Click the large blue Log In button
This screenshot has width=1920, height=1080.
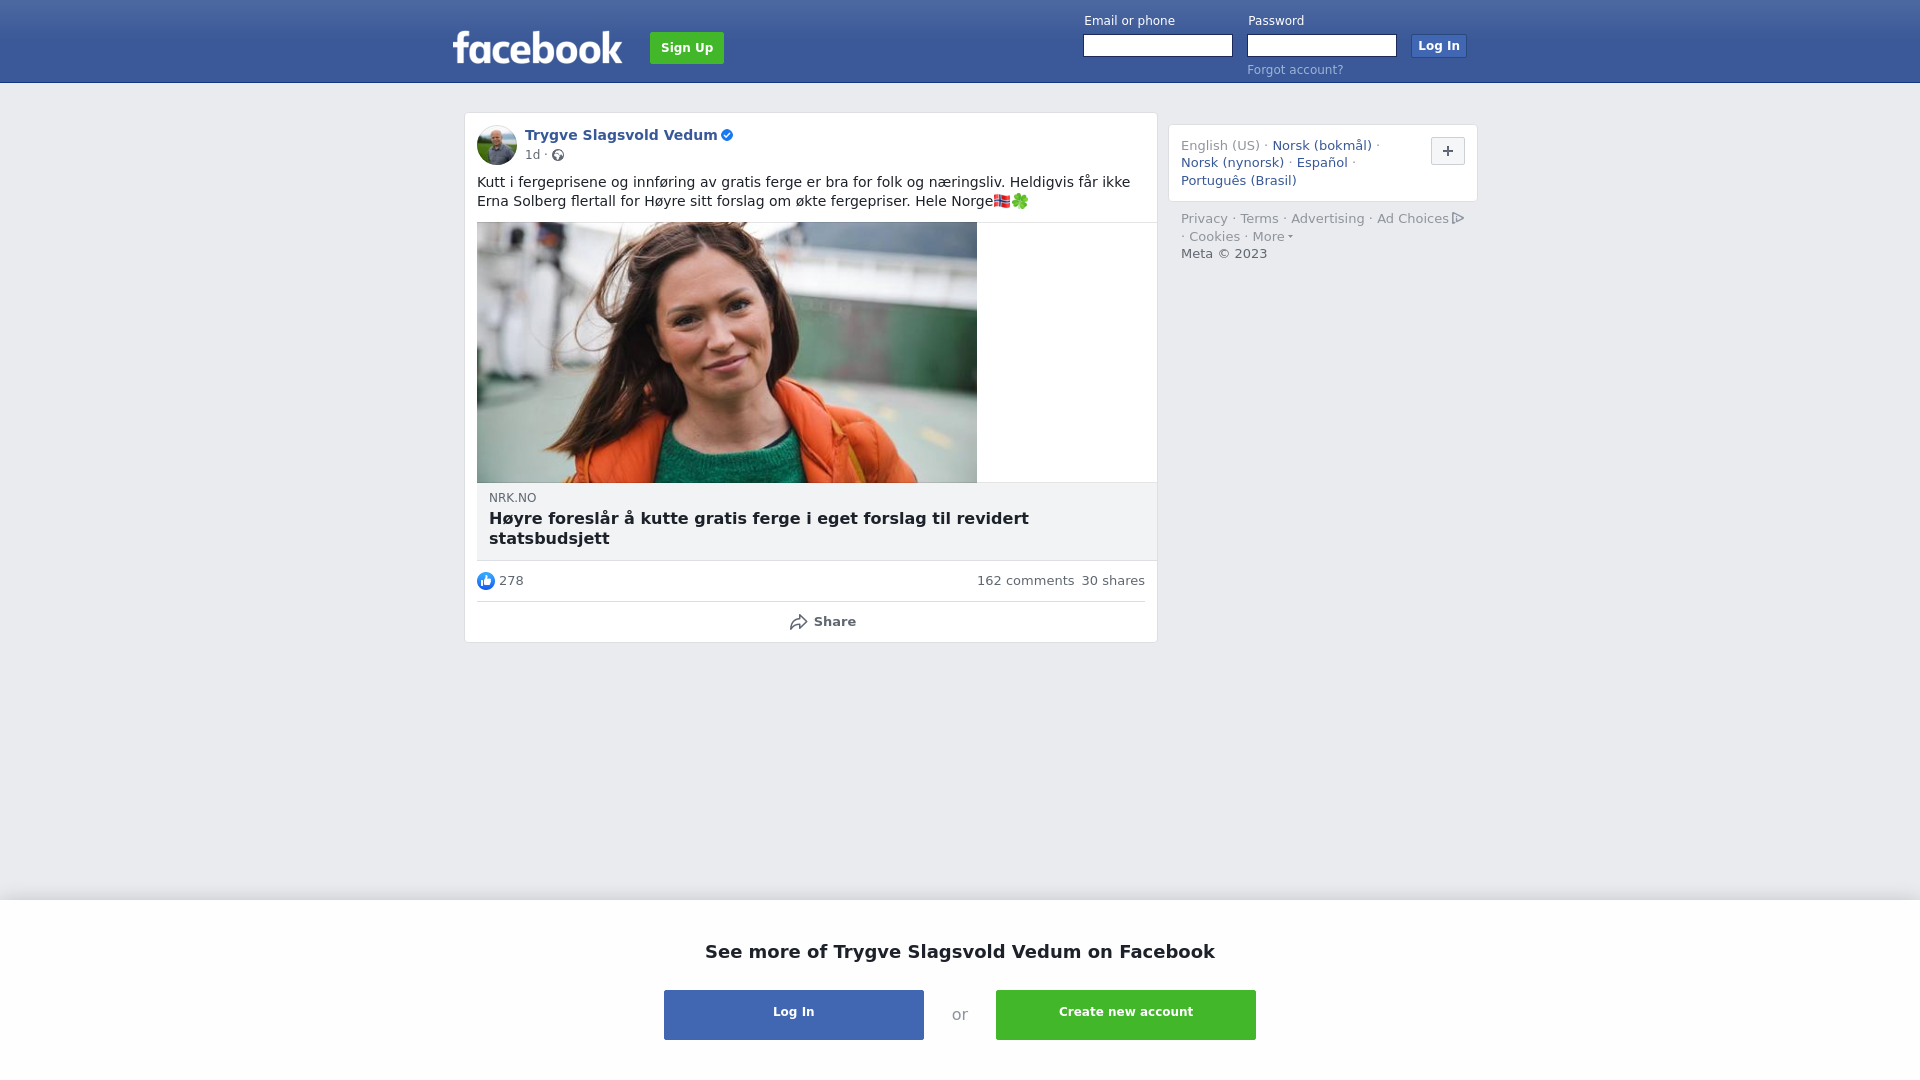tap(794, 1015)
